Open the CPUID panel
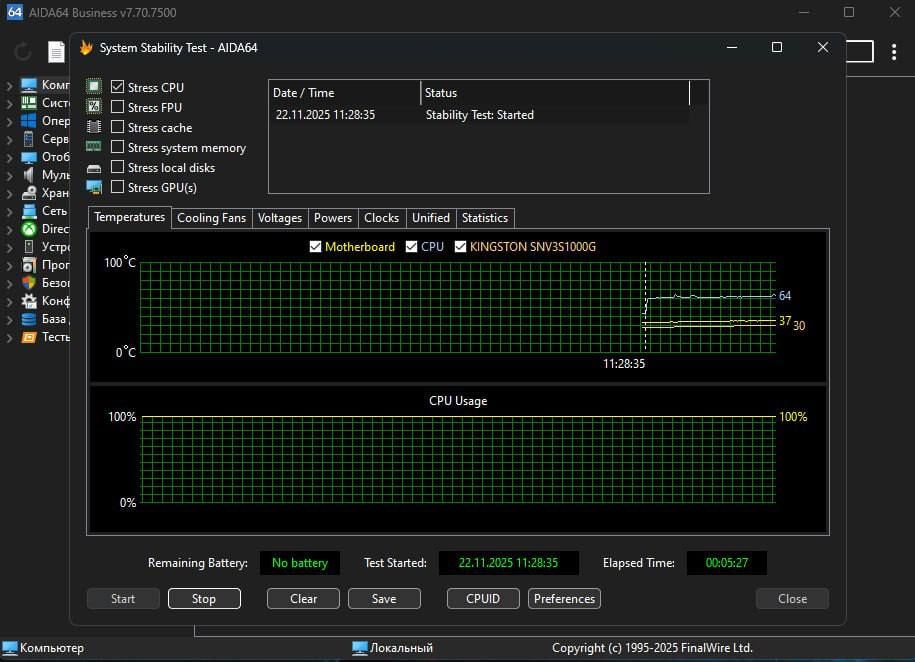The height and width of the screenshot is (662, 915). [x=483, y=598]
